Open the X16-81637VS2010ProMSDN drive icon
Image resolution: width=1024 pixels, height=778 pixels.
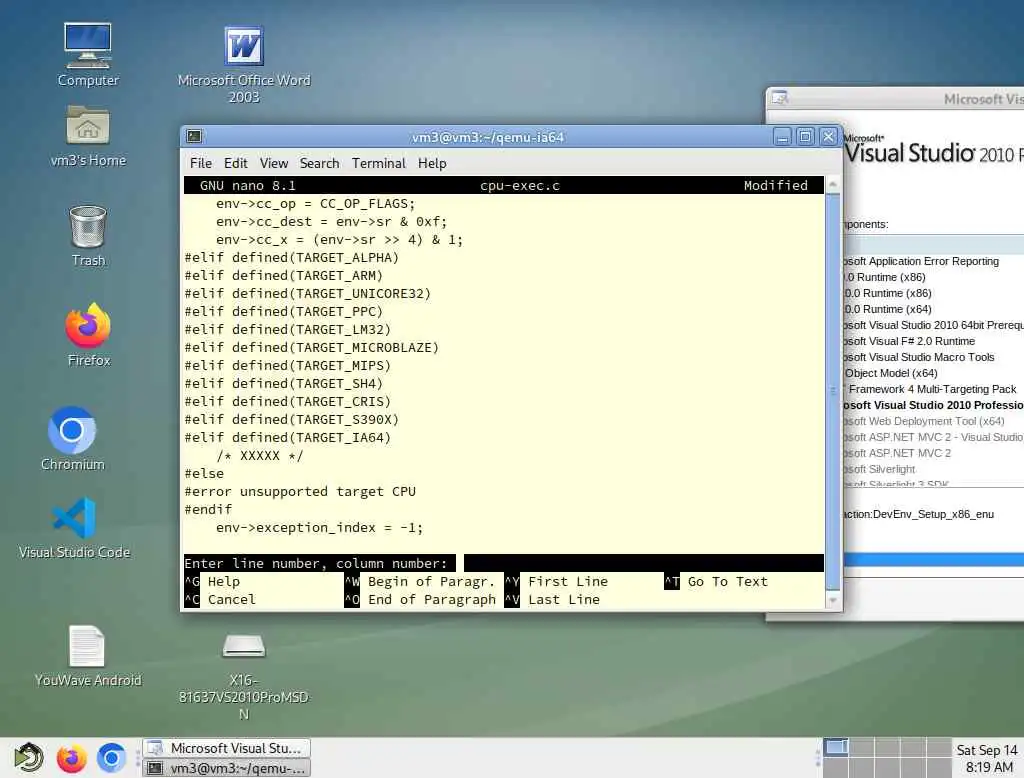pyautogui.click(x=244, y=676)
